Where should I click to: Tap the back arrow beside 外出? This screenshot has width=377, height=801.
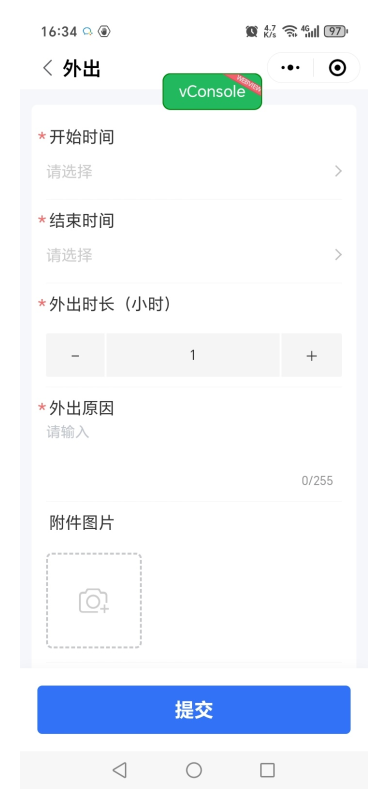(x=48, y=68)
